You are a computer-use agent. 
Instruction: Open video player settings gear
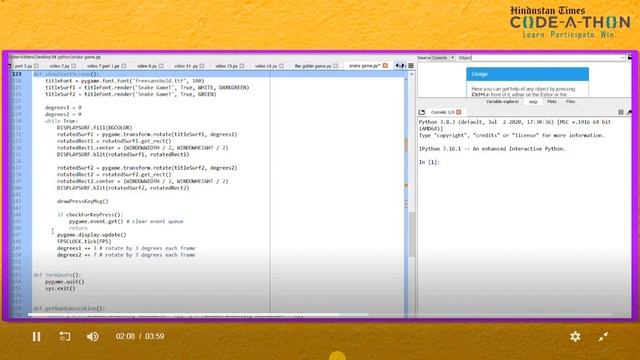(575, 336)
